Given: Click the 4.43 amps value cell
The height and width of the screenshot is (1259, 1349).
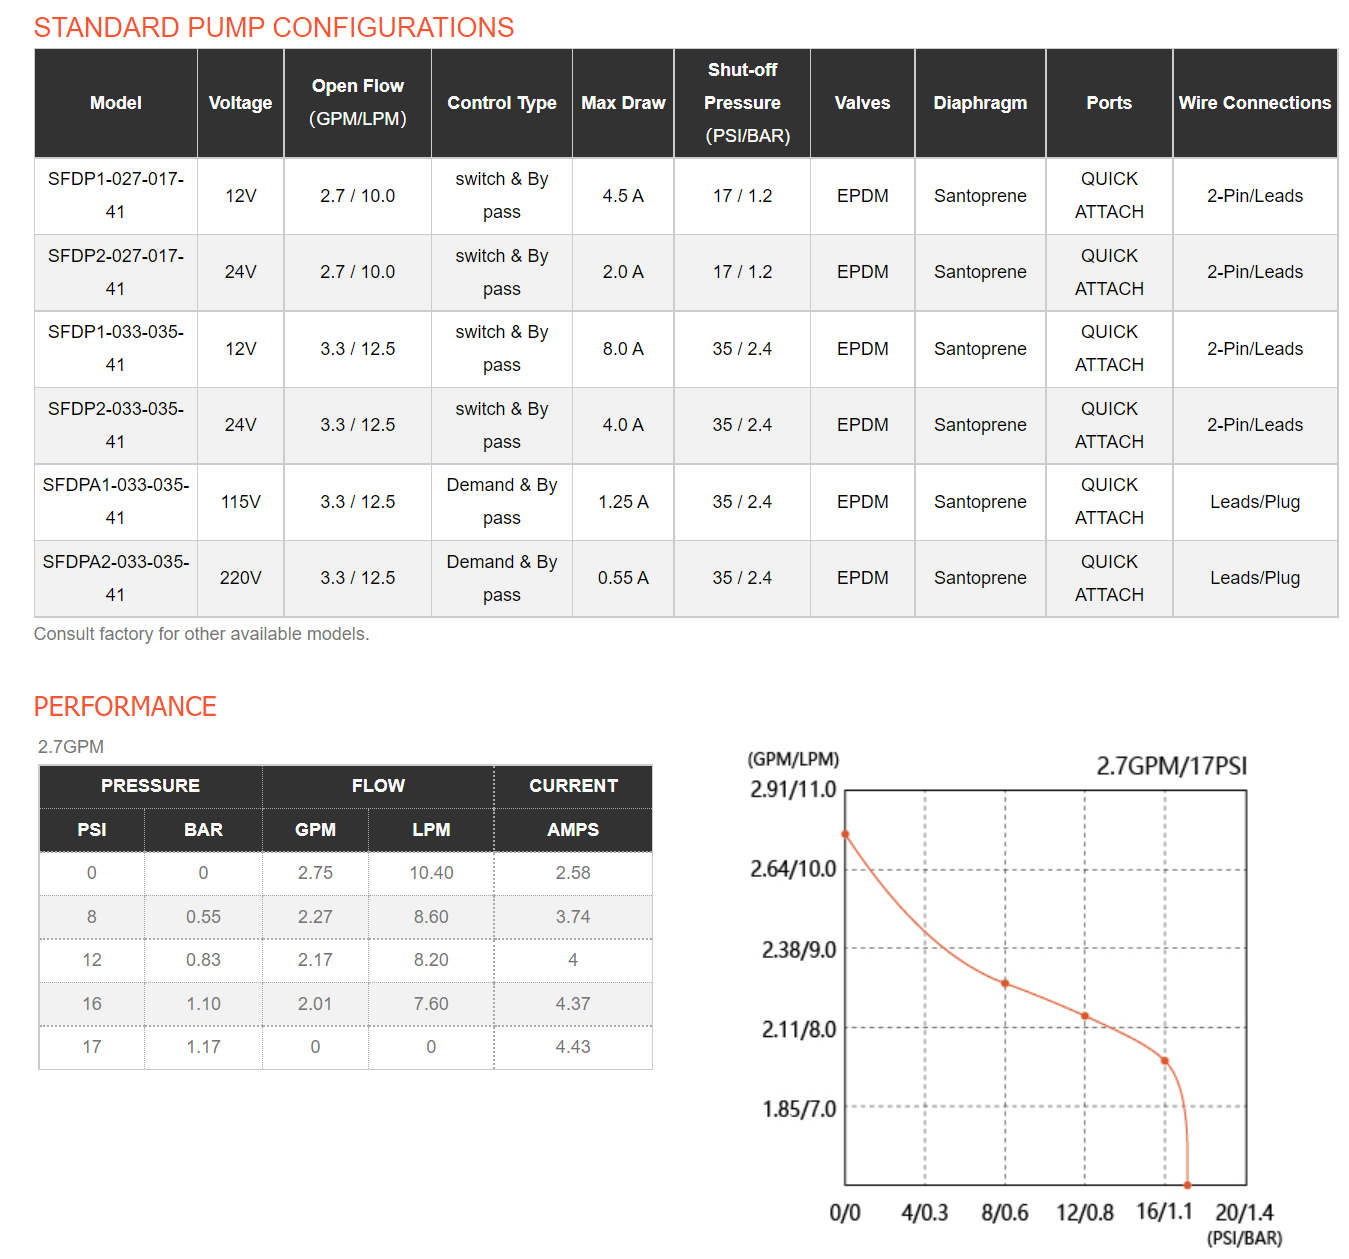Looking at the screenshot, I should pos(573,1047).
